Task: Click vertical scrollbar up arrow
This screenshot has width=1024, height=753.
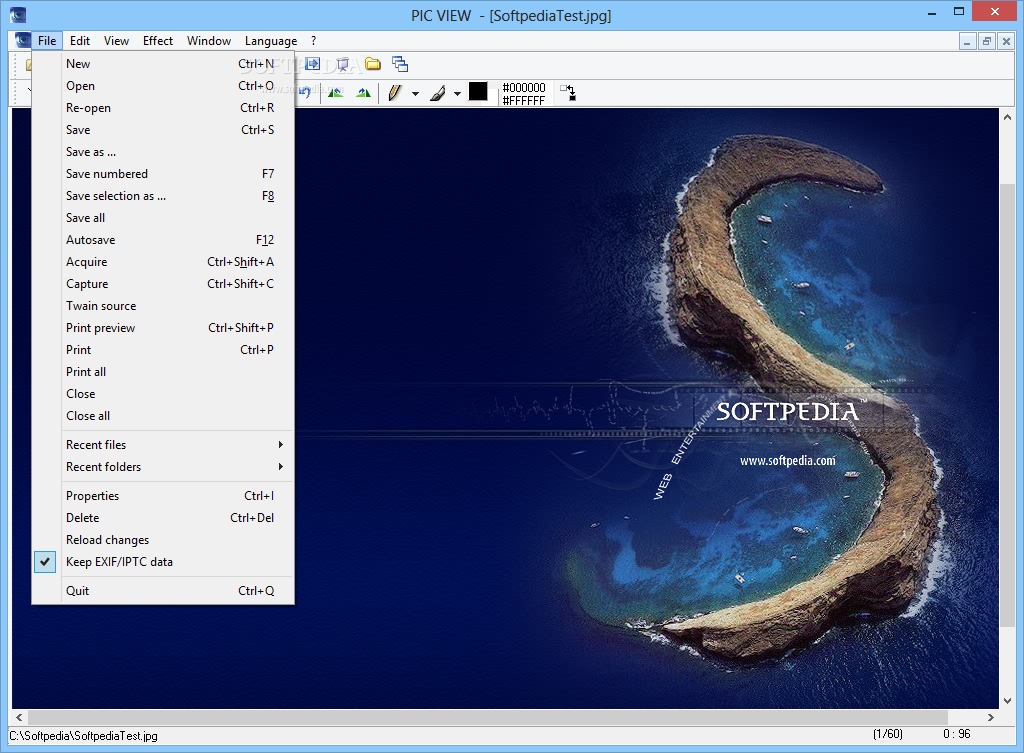Action: point(1007,118)
